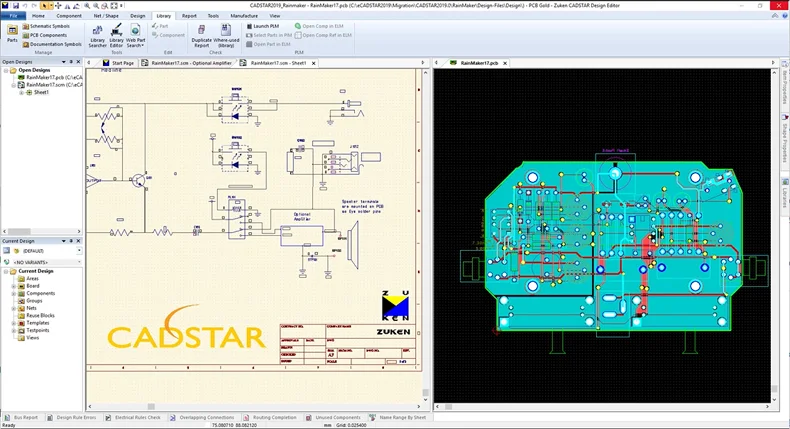Switch to the Home ribbon tab

coord(38,16)
